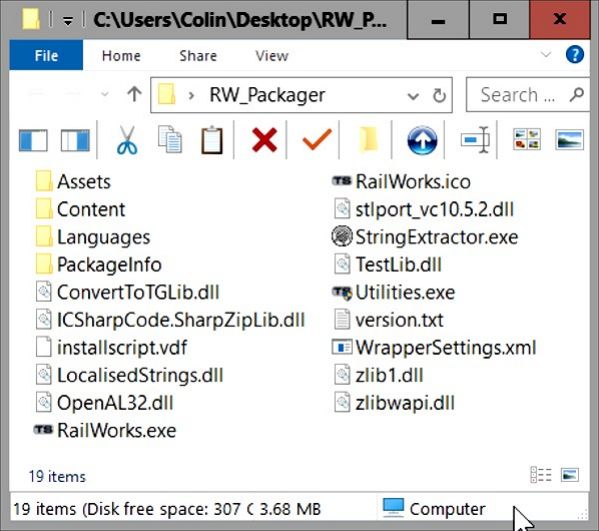Open the Quick Access Toolbar dropdown arrow
Viewport: 599px width, 531px height.
68,21
